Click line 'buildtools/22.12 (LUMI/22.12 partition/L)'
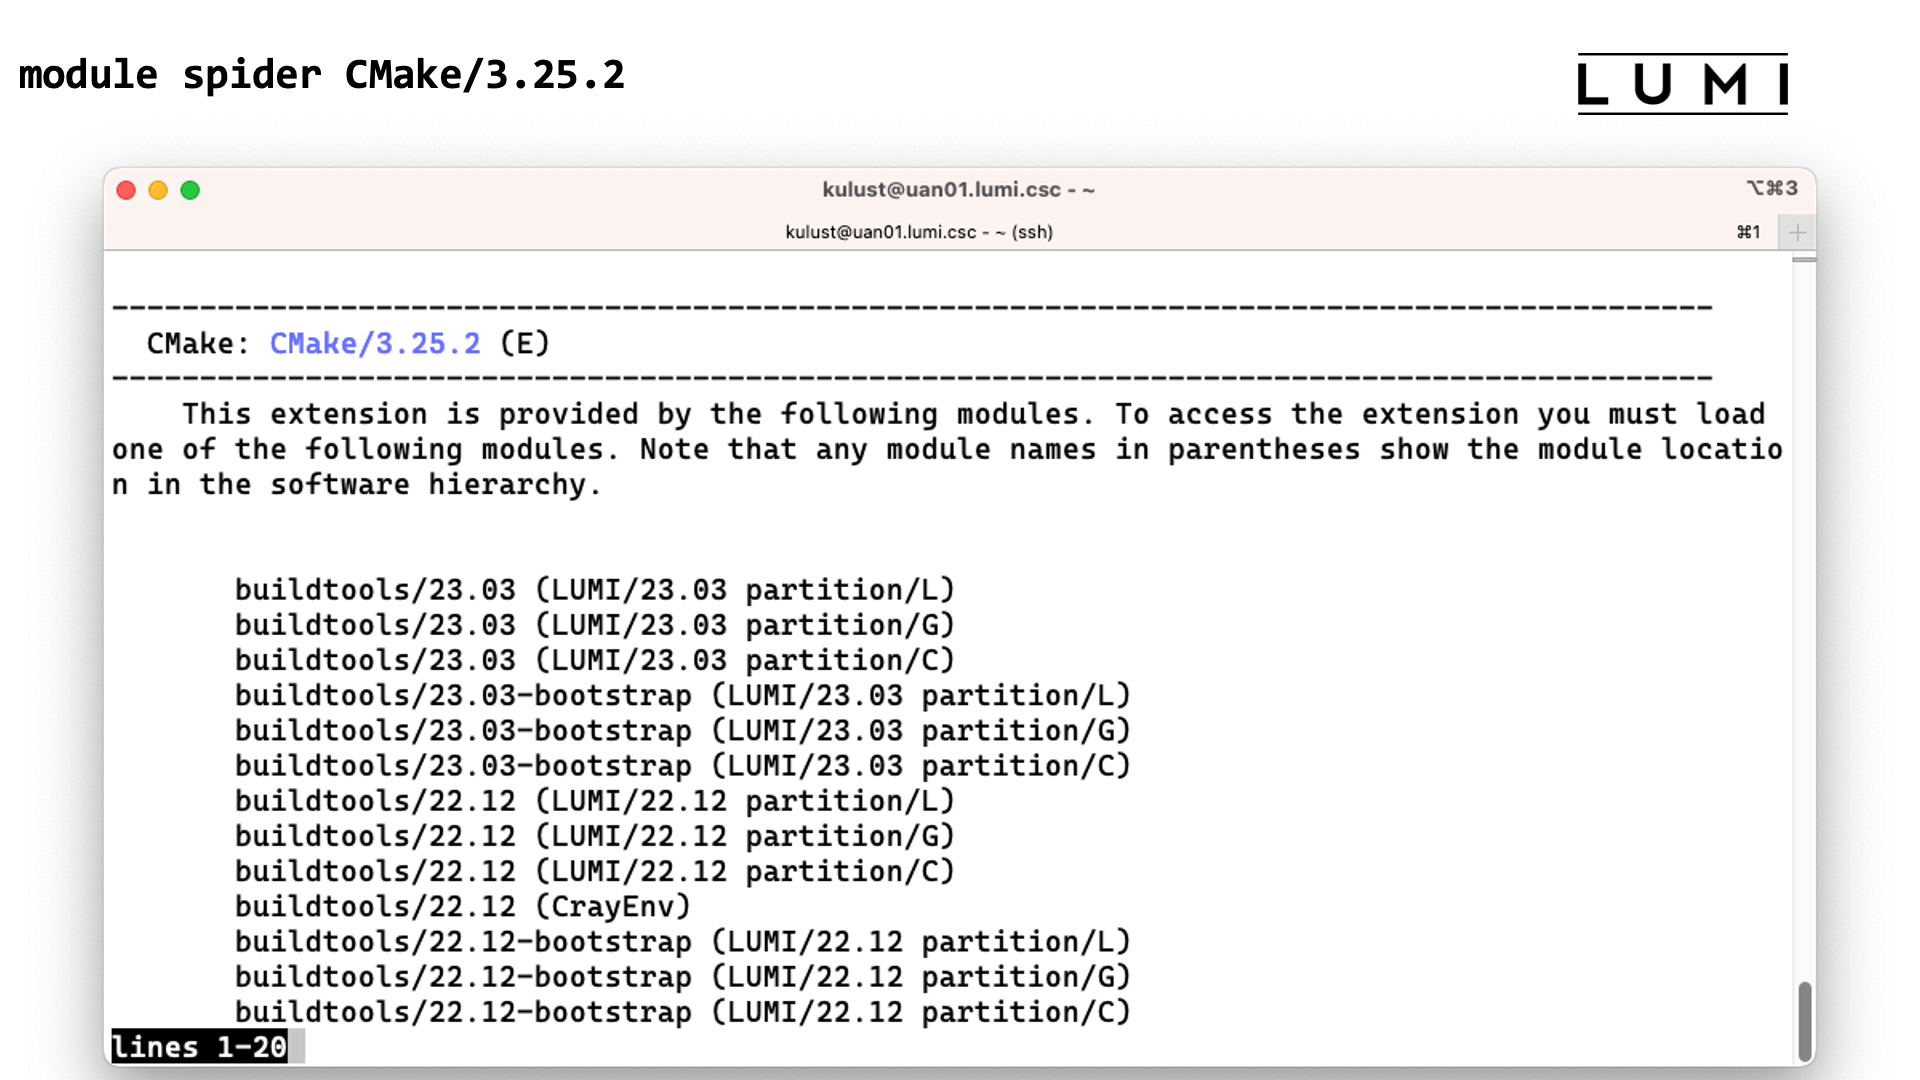 [595, 801]
